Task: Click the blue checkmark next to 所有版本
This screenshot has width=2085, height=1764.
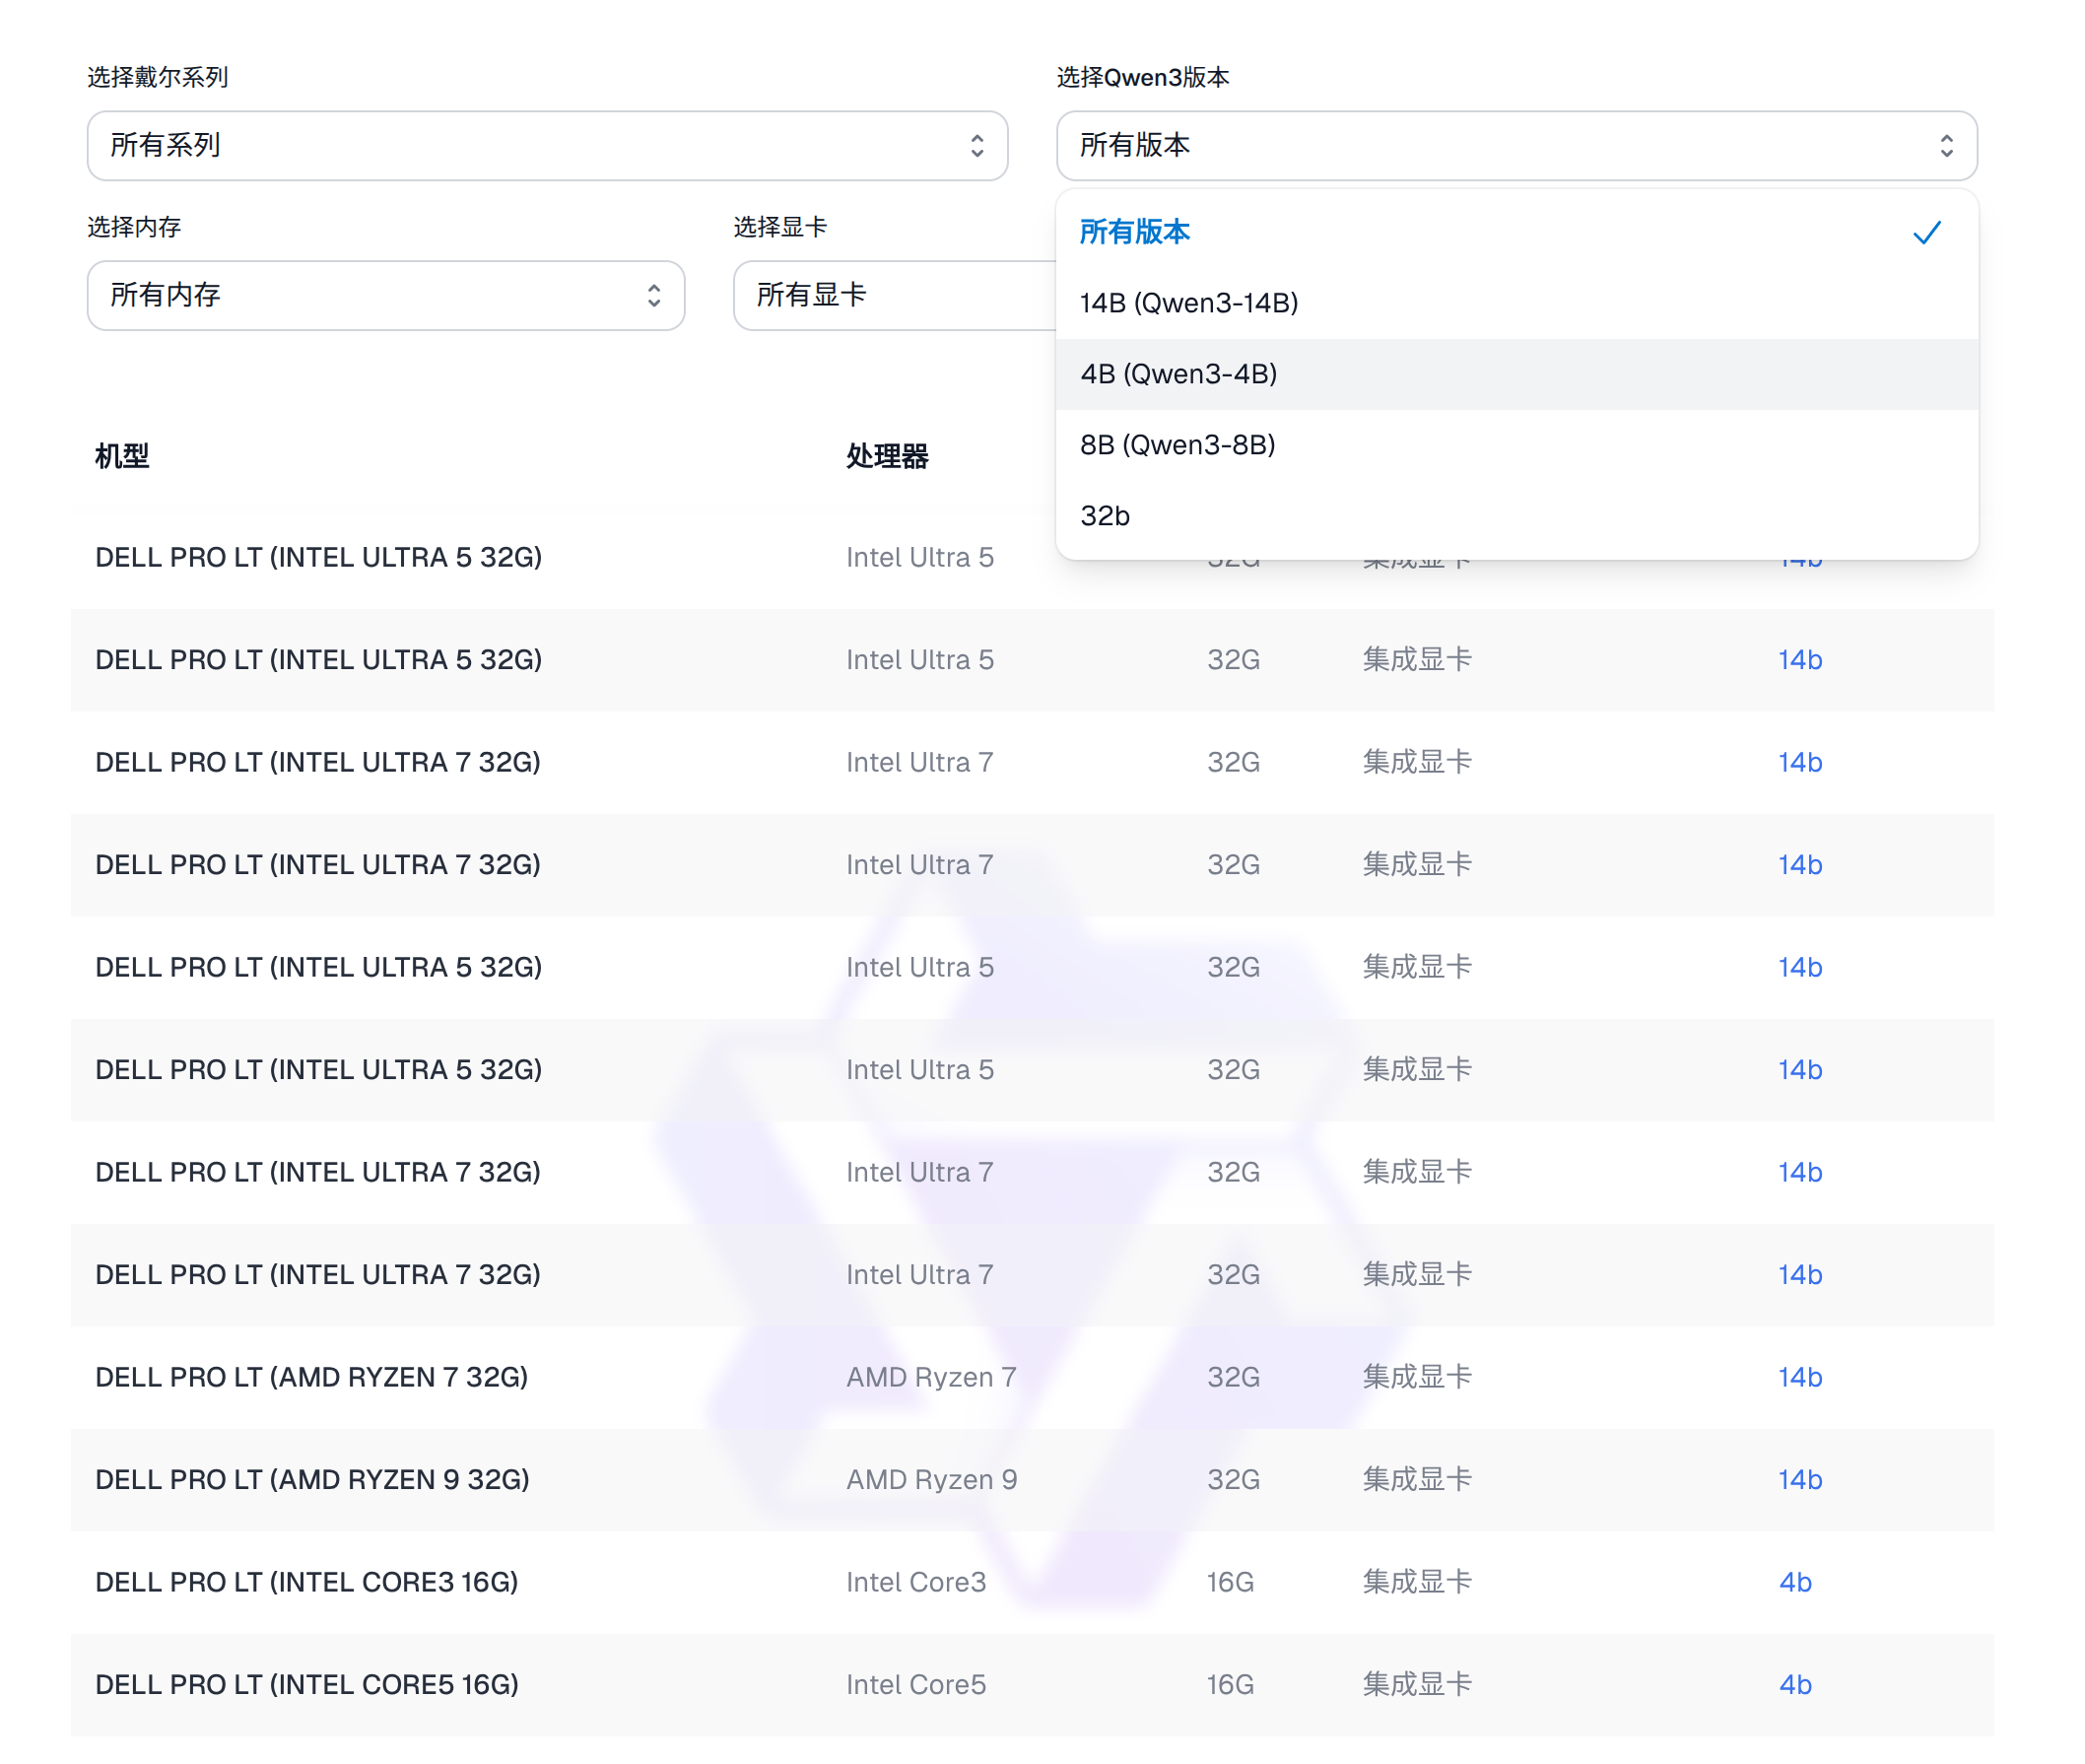Action: coord(1925,233)
